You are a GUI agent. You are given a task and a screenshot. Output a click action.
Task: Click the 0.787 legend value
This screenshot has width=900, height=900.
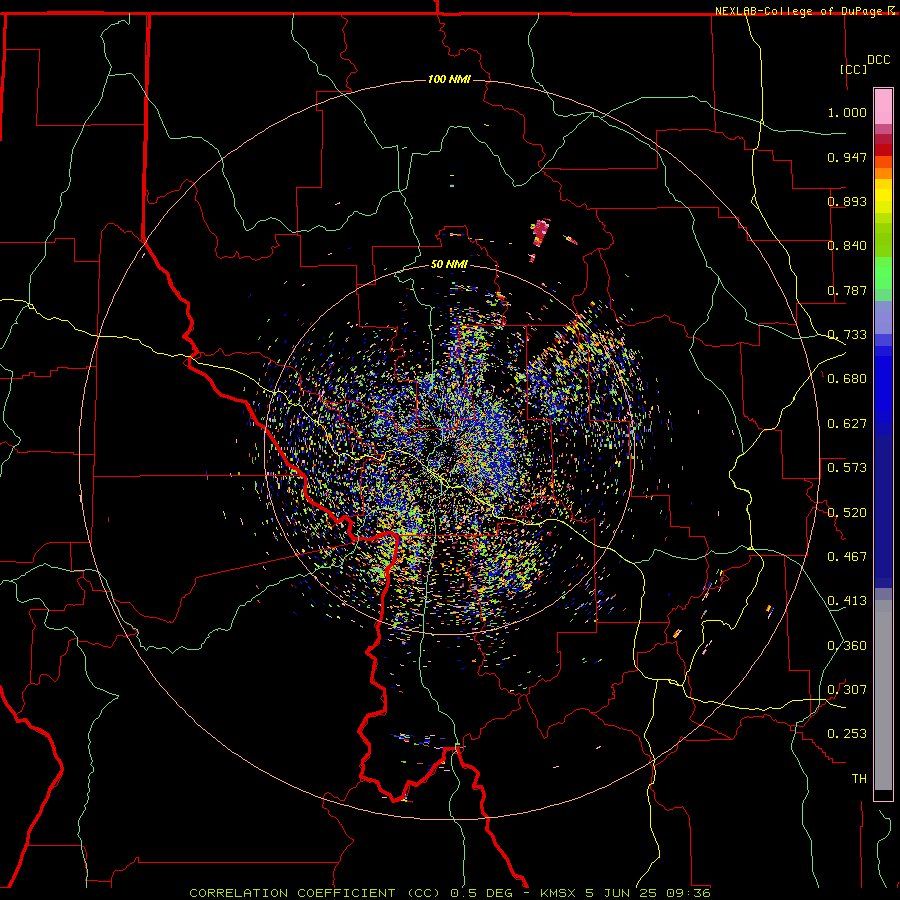coord(847,290)
